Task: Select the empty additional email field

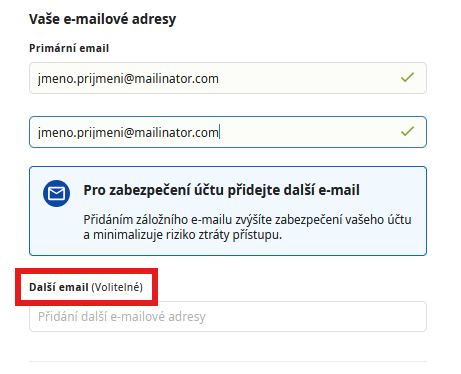Action: coord(228,317)
